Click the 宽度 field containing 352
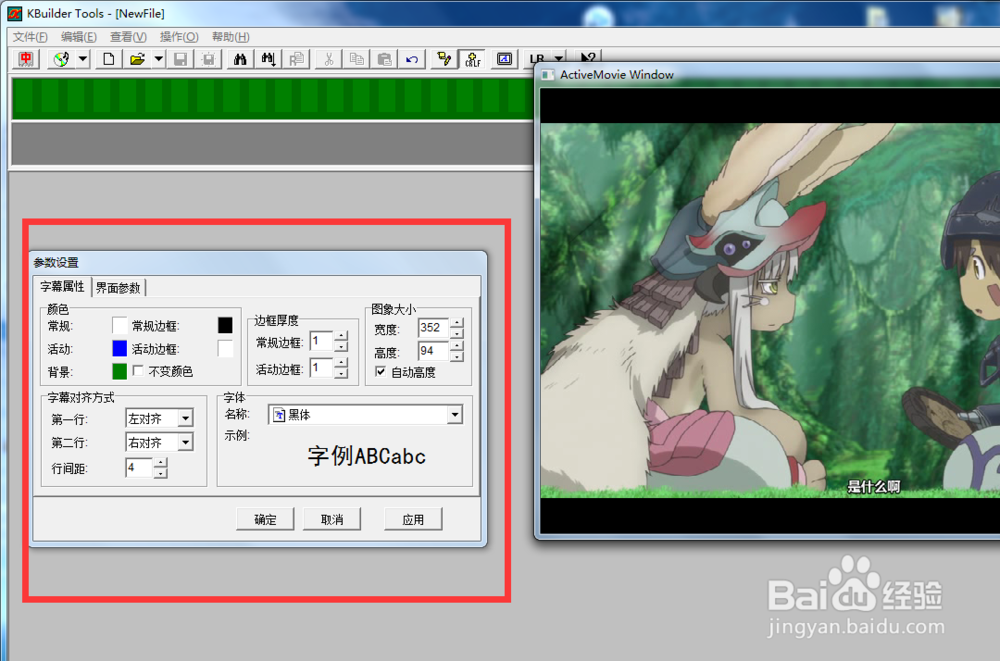Viewport: 1000px width, 661px height. [x=434, y=328]
